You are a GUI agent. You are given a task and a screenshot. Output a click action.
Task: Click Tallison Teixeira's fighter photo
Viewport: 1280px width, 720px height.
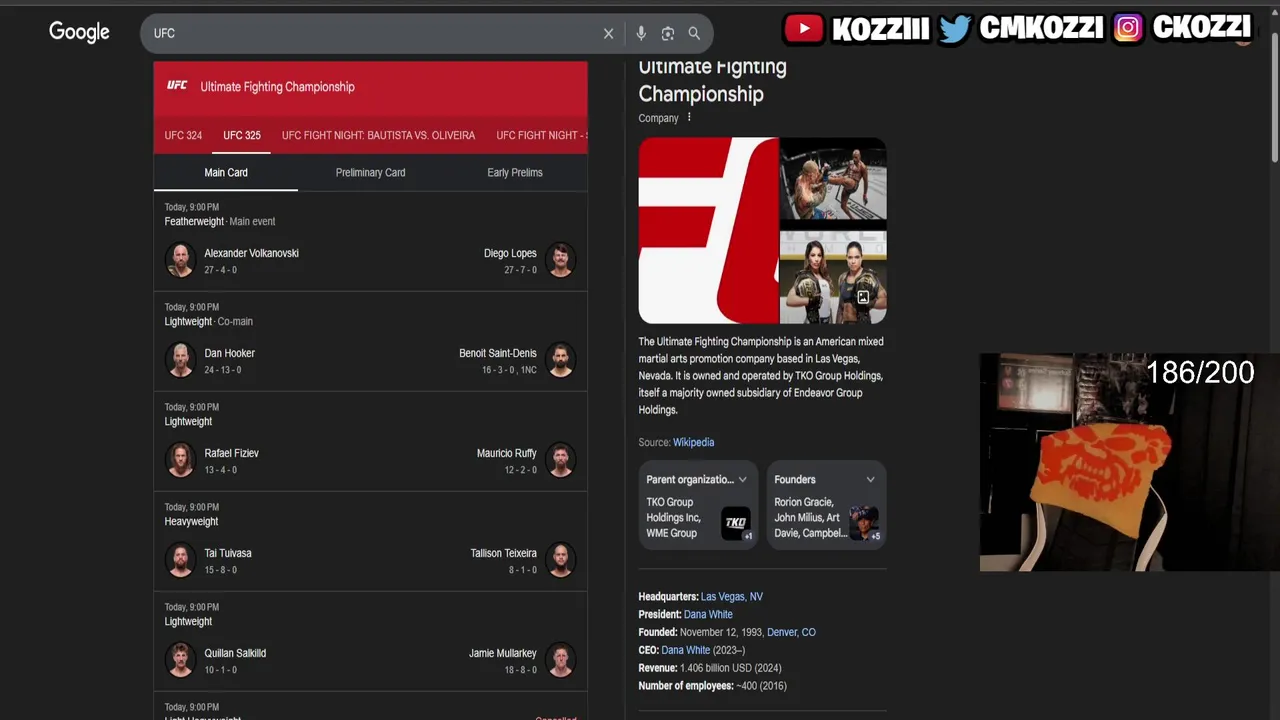tap(561, 560)
